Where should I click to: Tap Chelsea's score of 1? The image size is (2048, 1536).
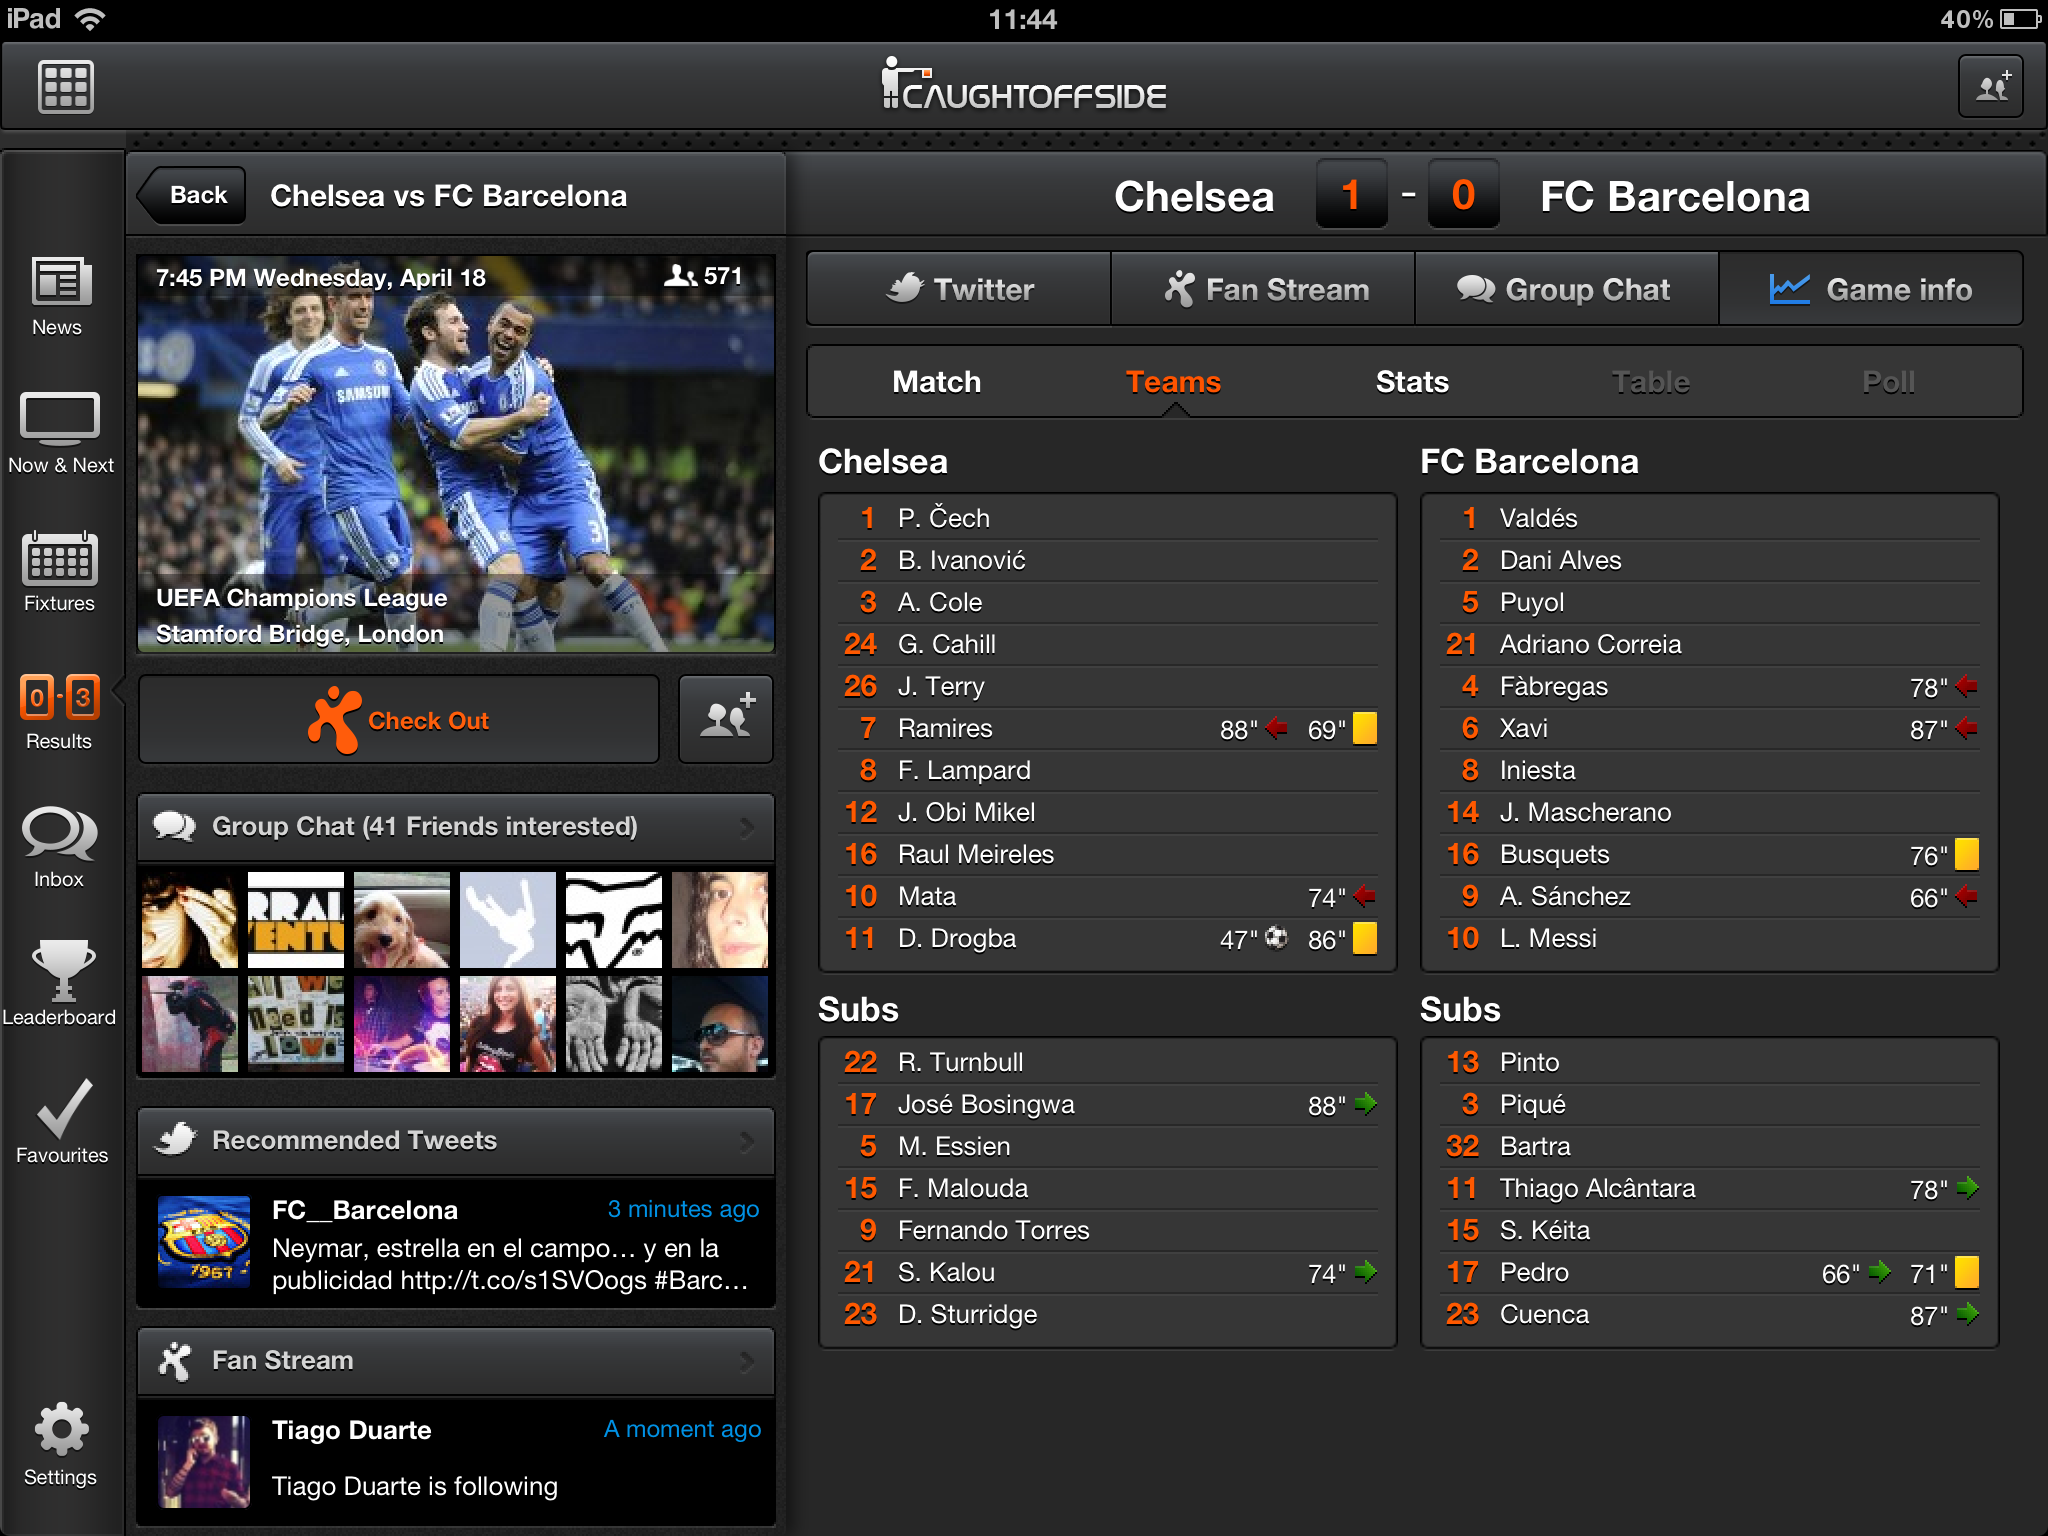[x=1351, y=195]
